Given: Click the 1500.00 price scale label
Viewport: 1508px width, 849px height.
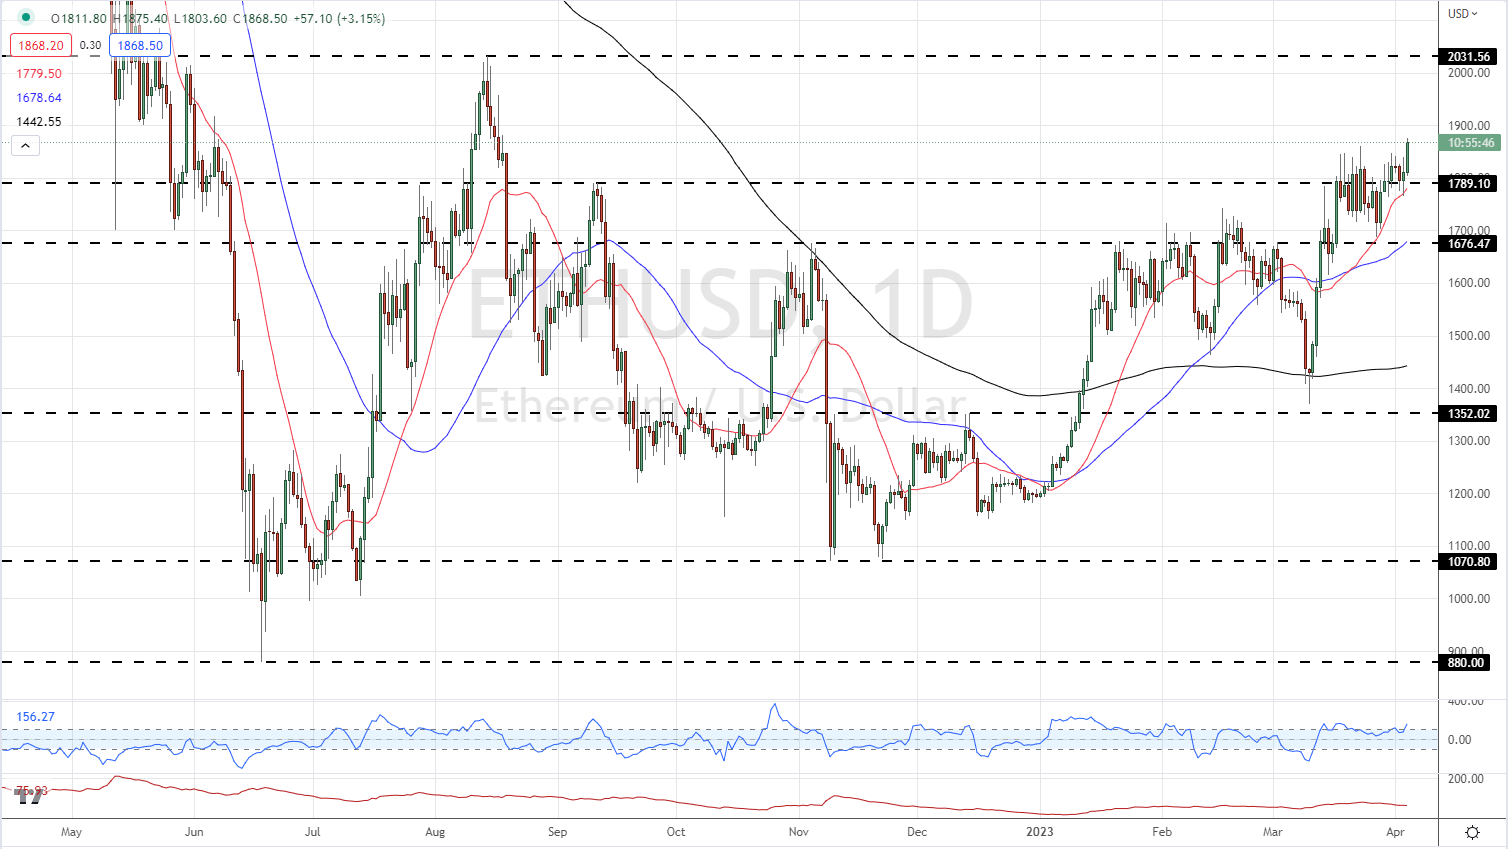Looking at the screenshot, I should point(1469,336).
